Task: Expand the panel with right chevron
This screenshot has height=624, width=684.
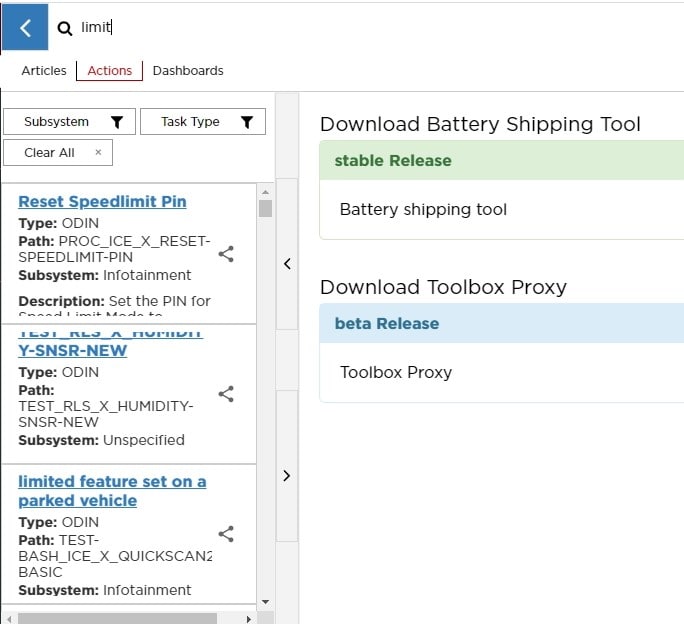Action: point(287,476)
